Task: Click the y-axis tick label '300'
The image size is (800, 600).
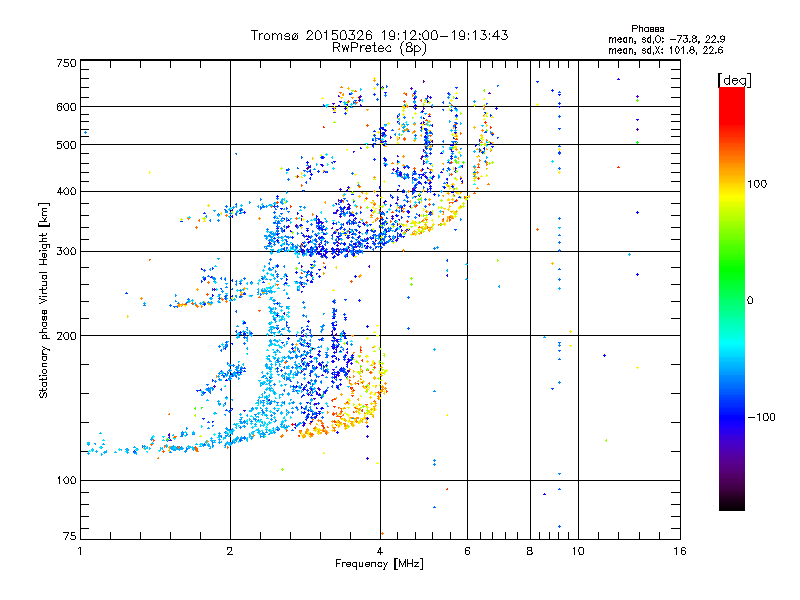Action: pos(67,252)
